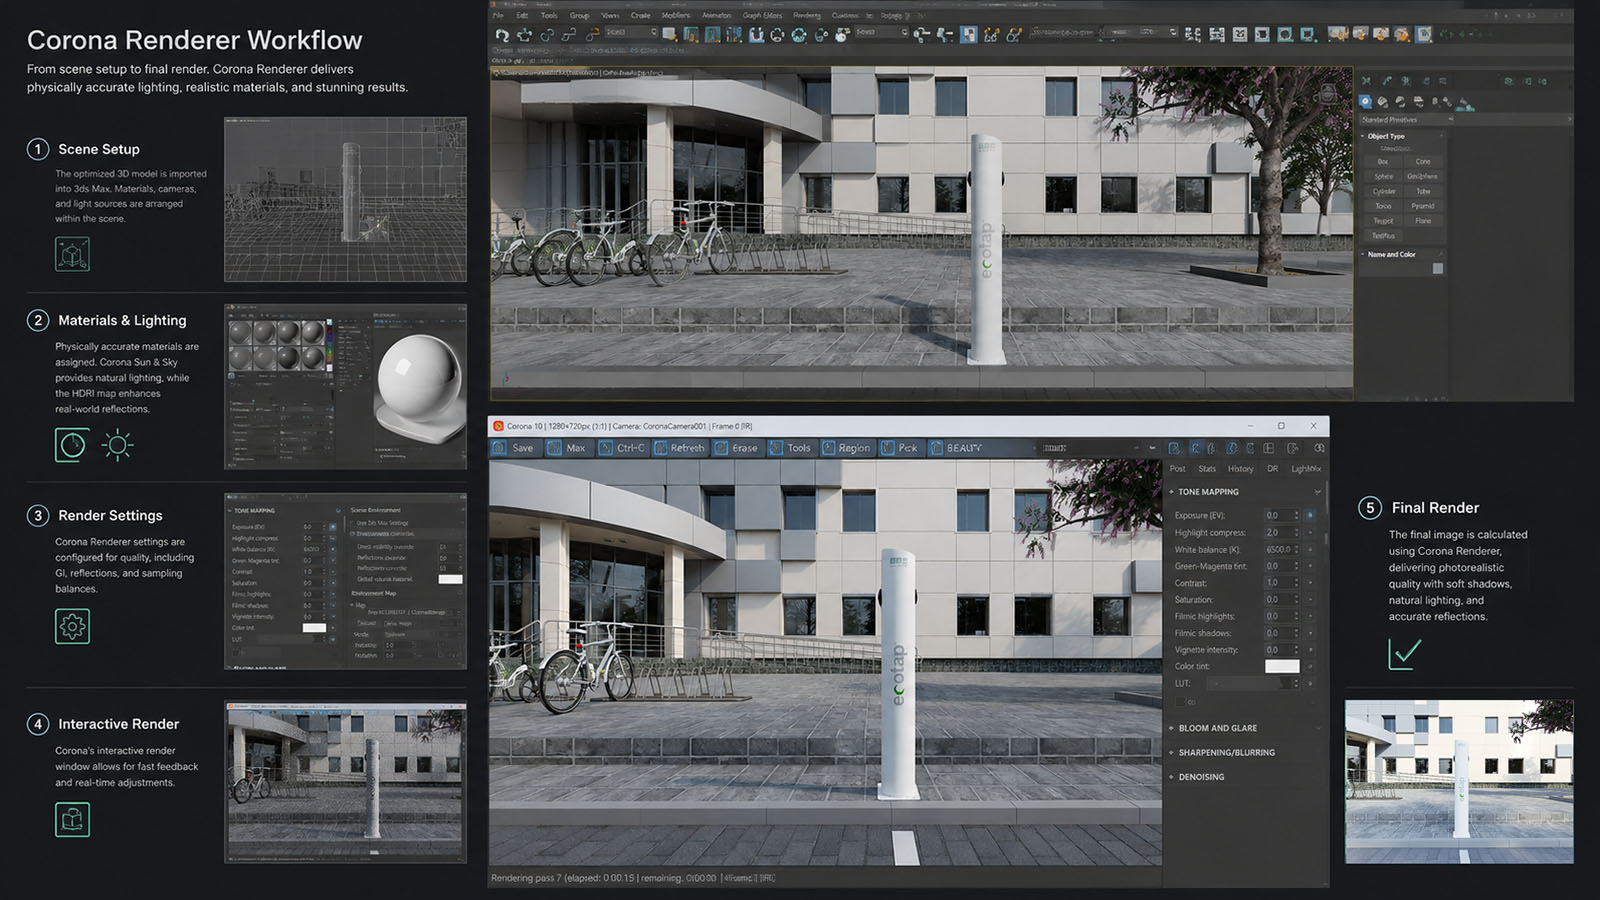The height and width of the screenshot is (900, 1600).
Task: Click the Highlight compress spinner arrows
Action: (x=1296, y=533)
